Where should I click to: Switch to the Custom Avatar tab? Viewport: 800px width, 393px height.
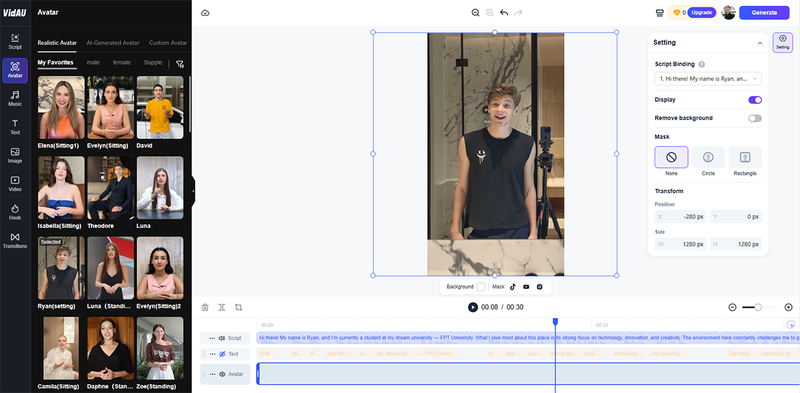point(168,43)
